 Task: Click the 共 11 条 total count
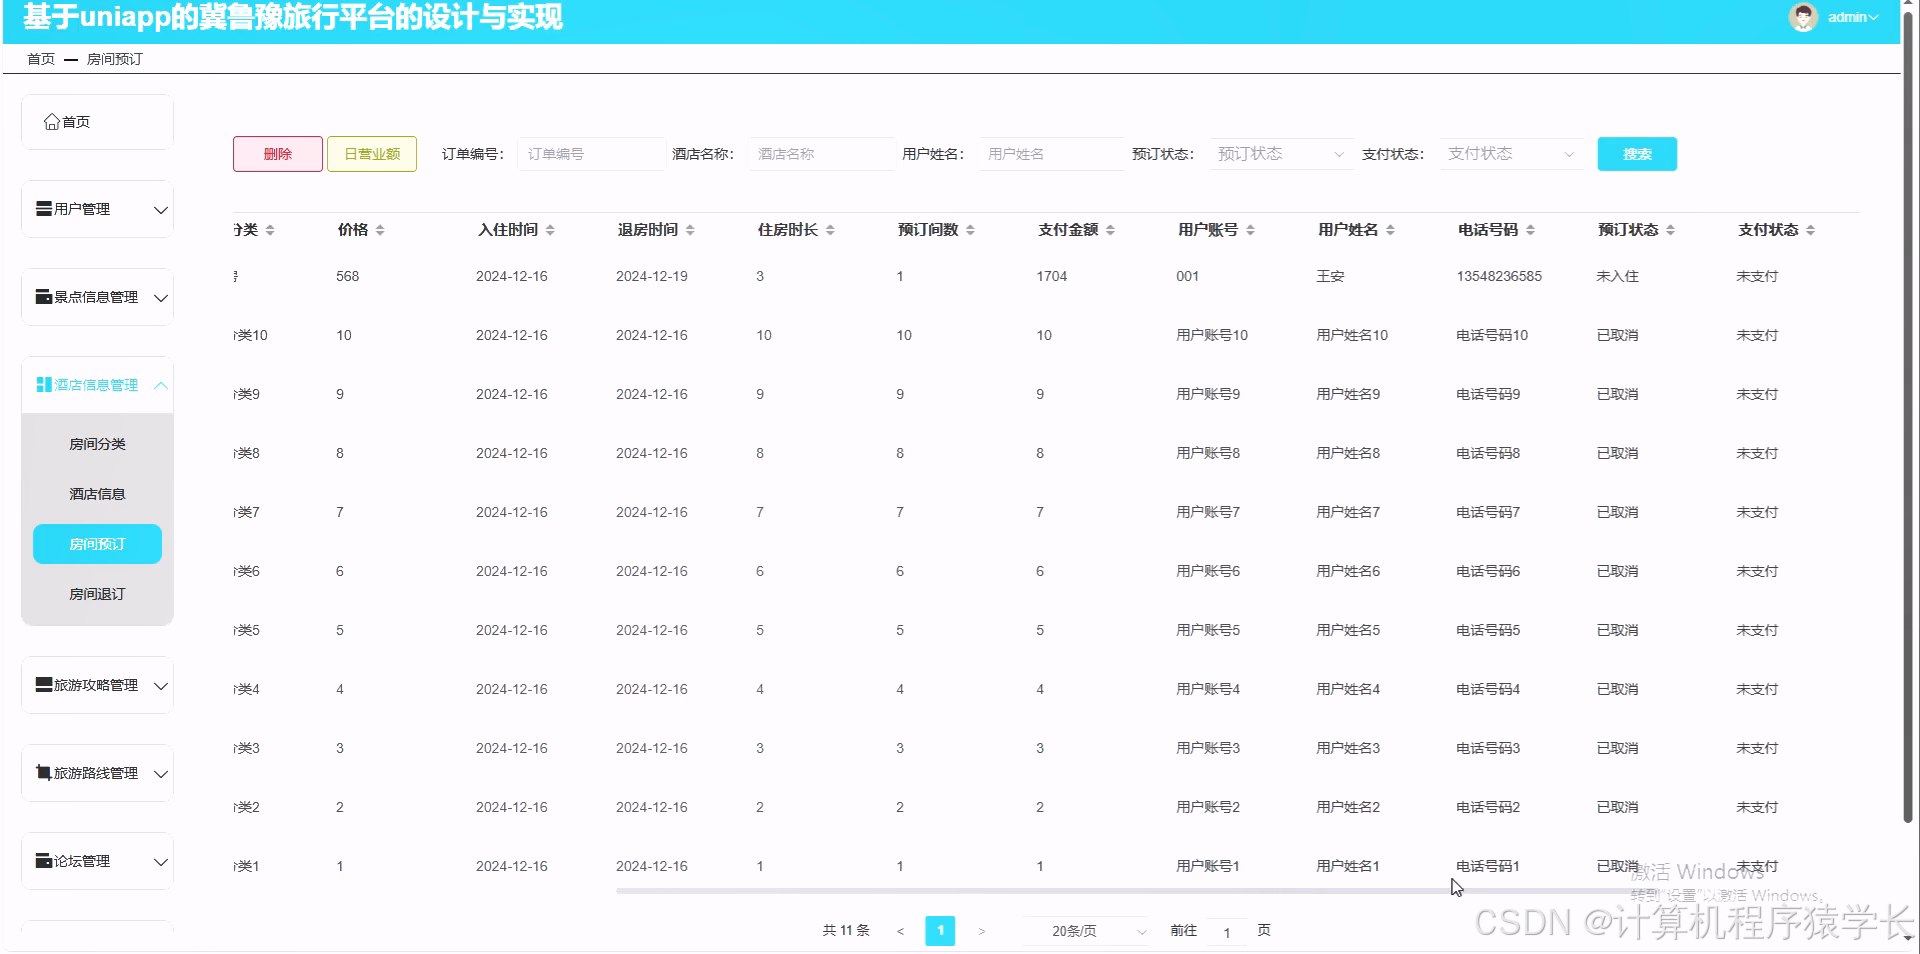[846, 931]
